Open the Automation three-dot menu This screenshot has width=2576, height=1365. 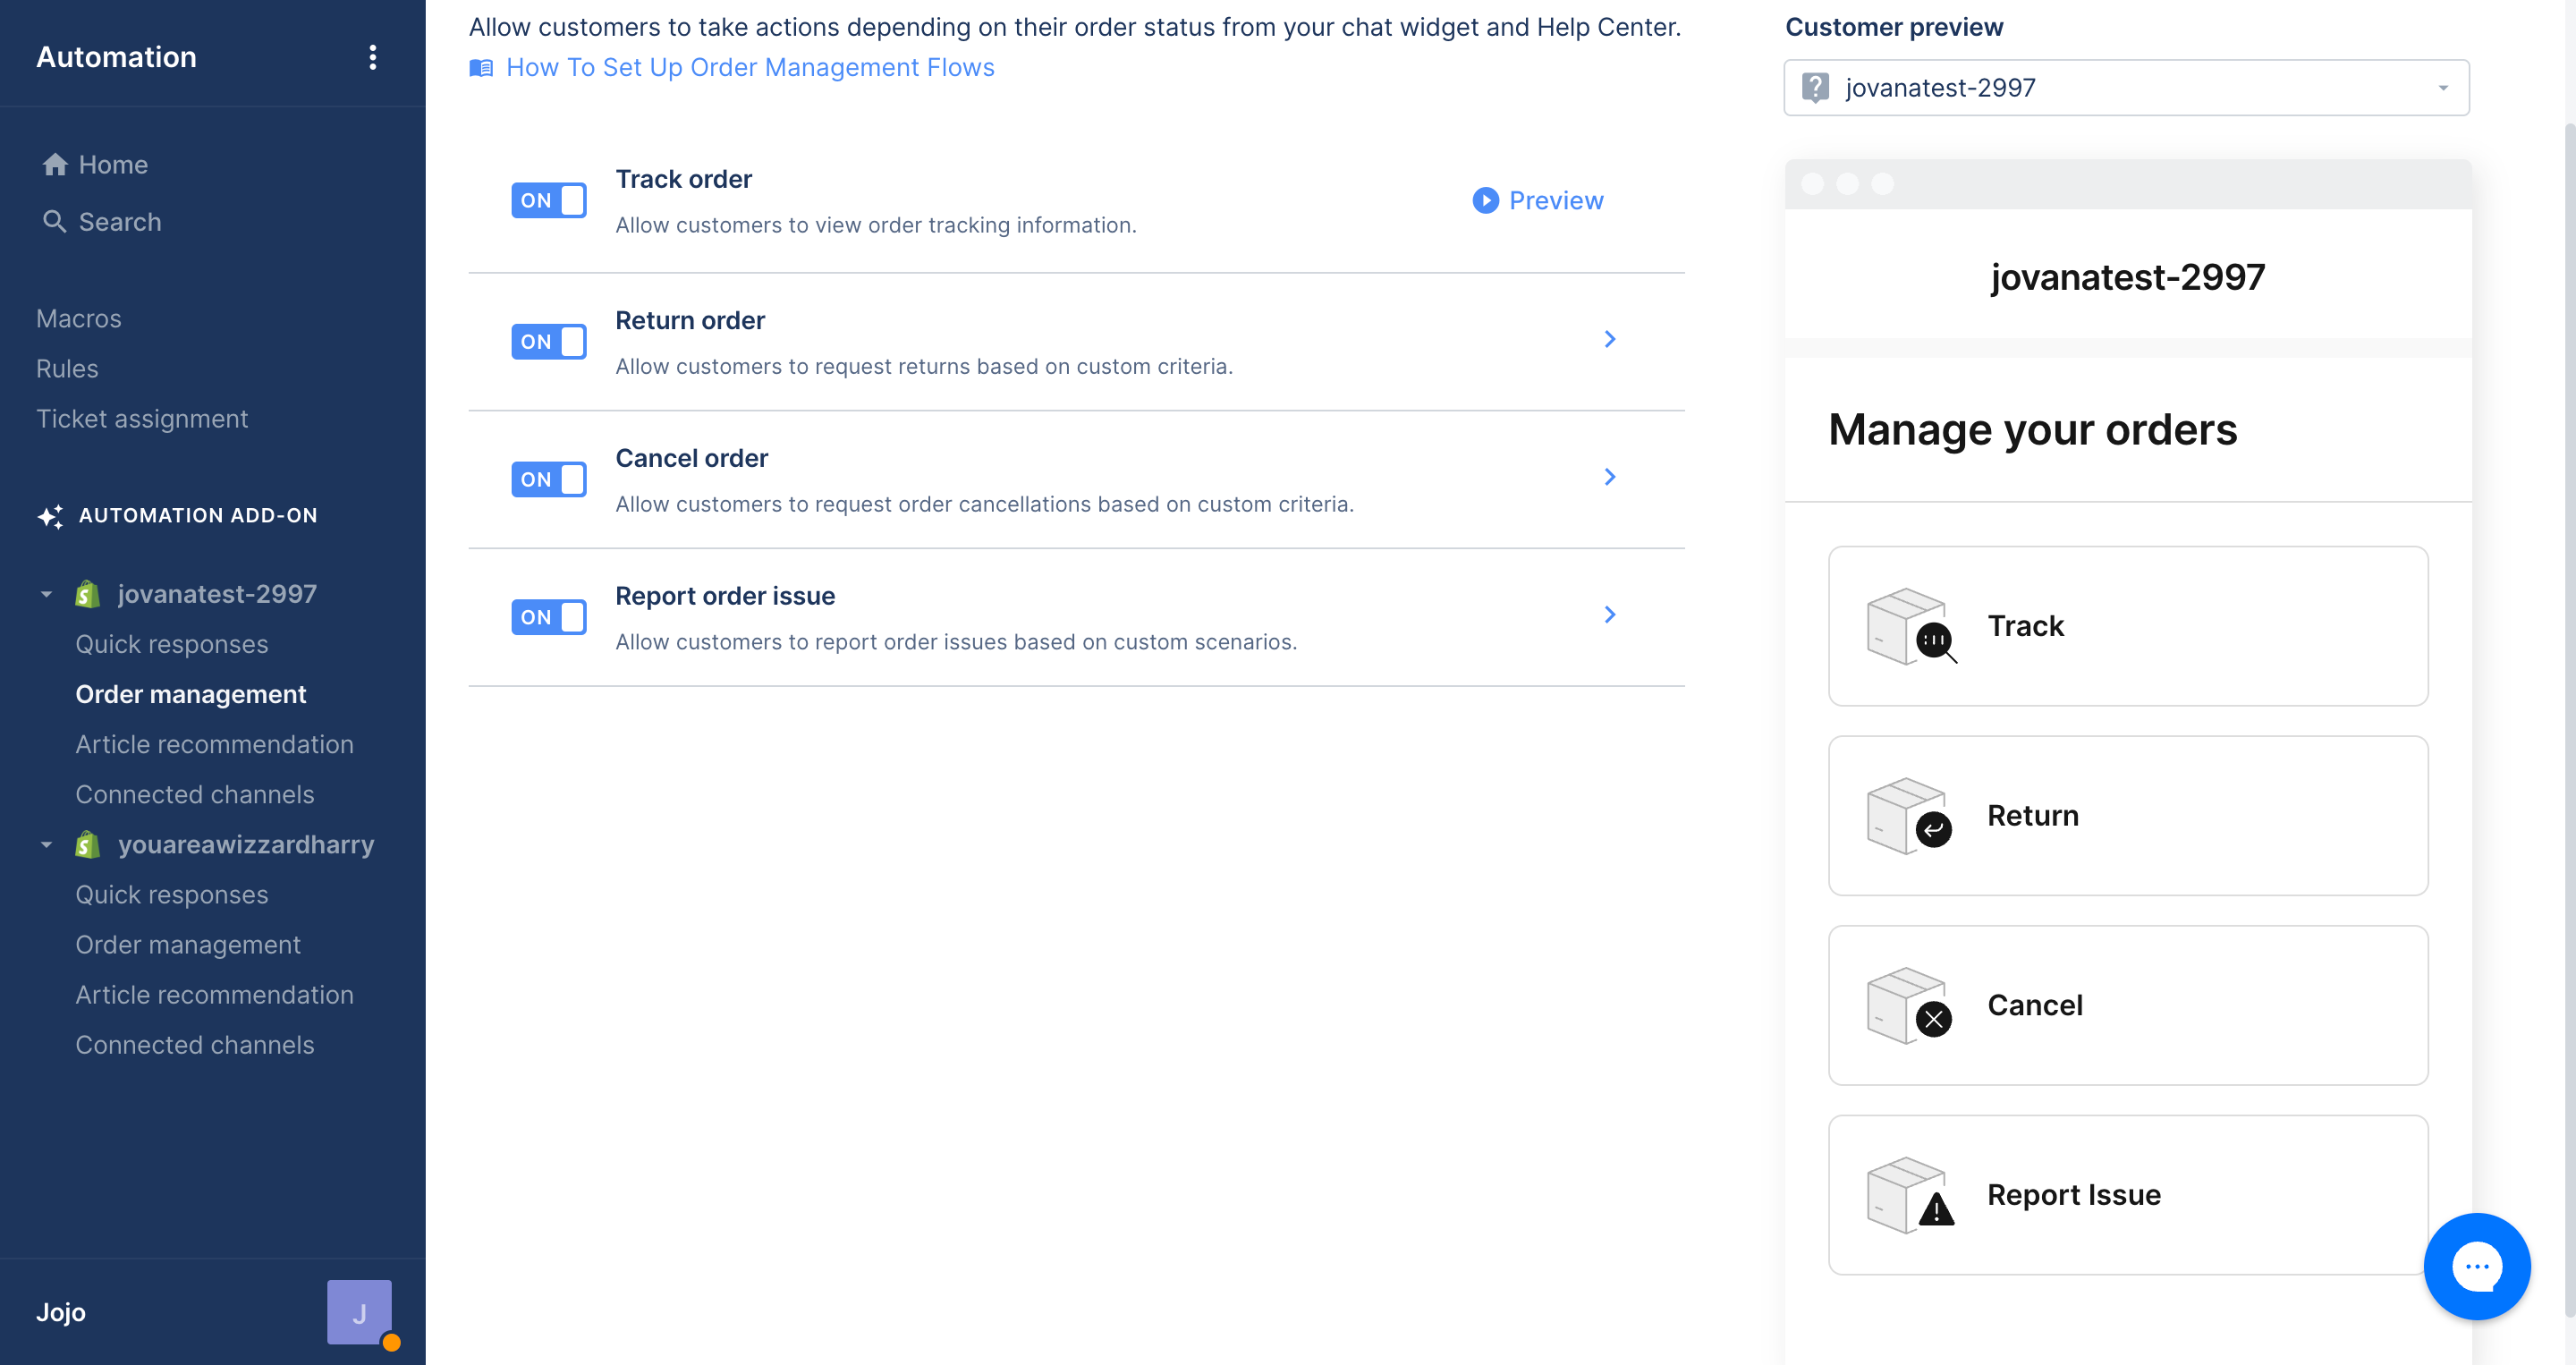[372, 57]
